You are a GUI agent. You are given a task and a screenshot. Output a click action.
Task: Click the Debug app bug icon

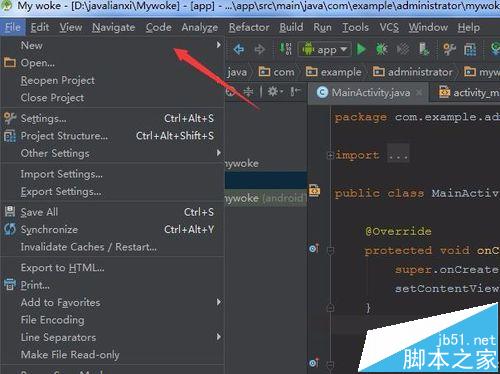point(381,49)
